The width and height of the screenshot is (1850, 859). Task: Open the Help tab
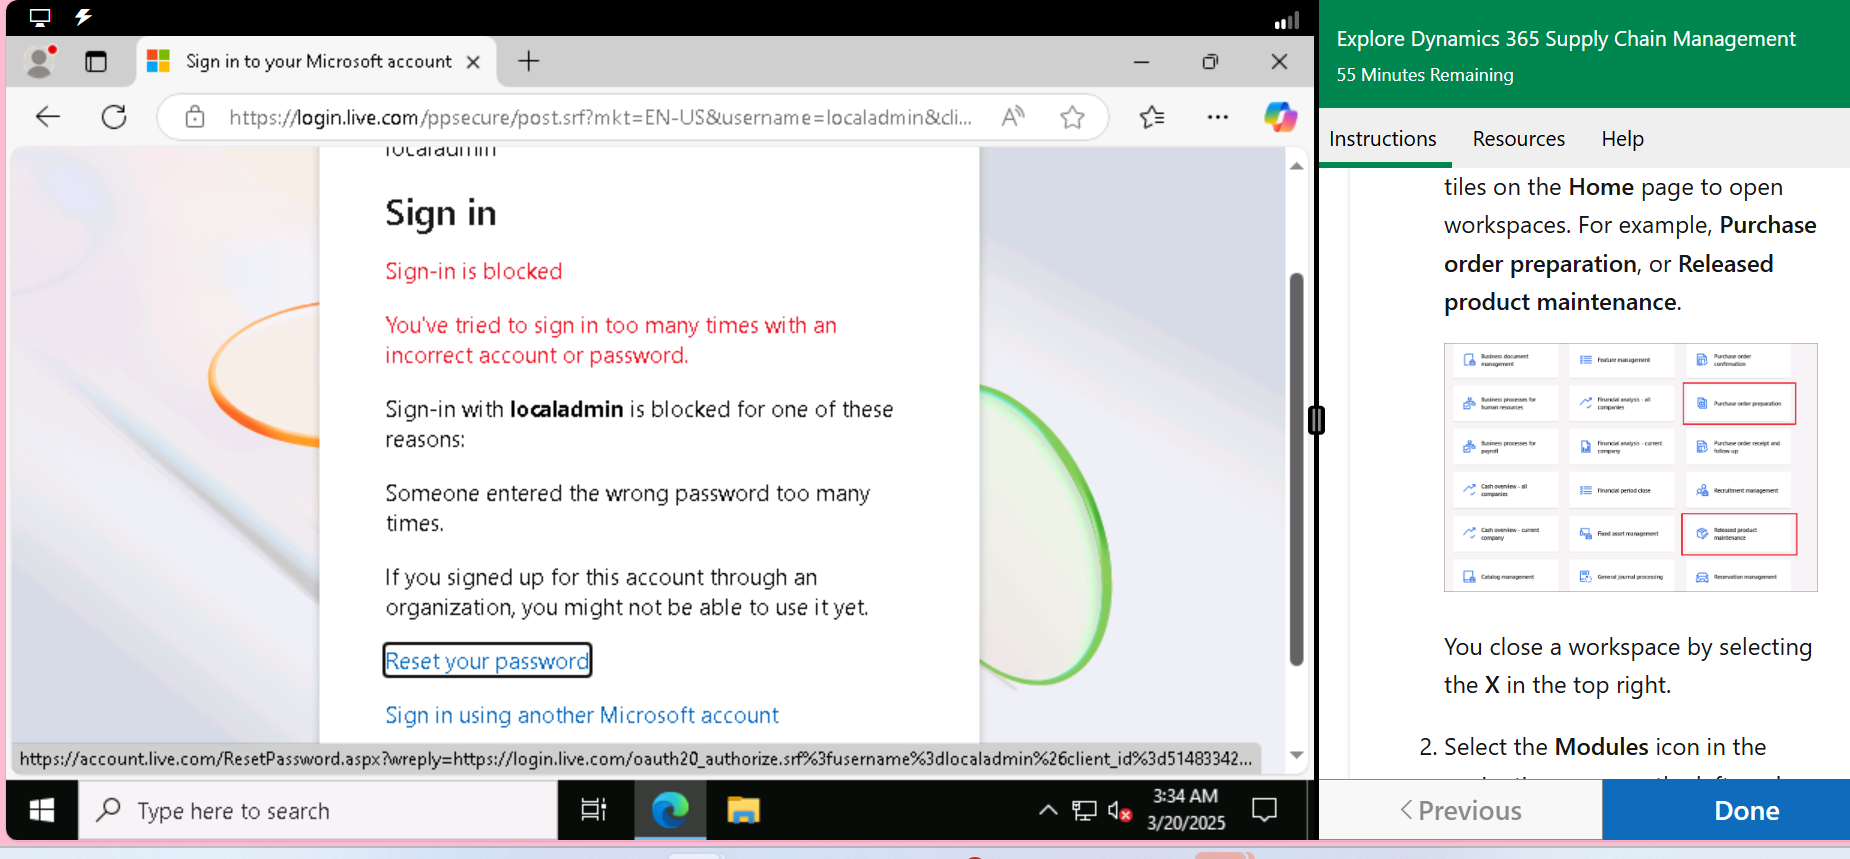coord(1622,139)
